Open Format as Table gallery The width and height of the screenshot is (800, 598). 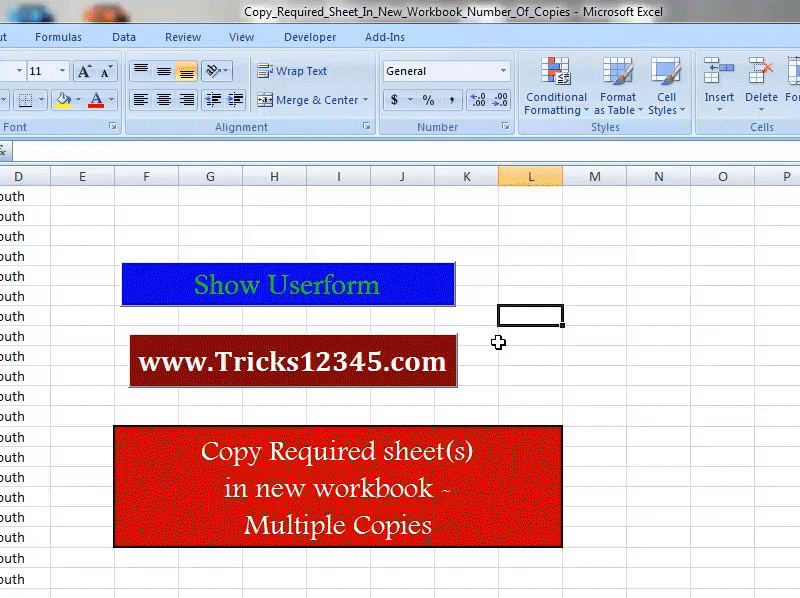tap(618, 86)
